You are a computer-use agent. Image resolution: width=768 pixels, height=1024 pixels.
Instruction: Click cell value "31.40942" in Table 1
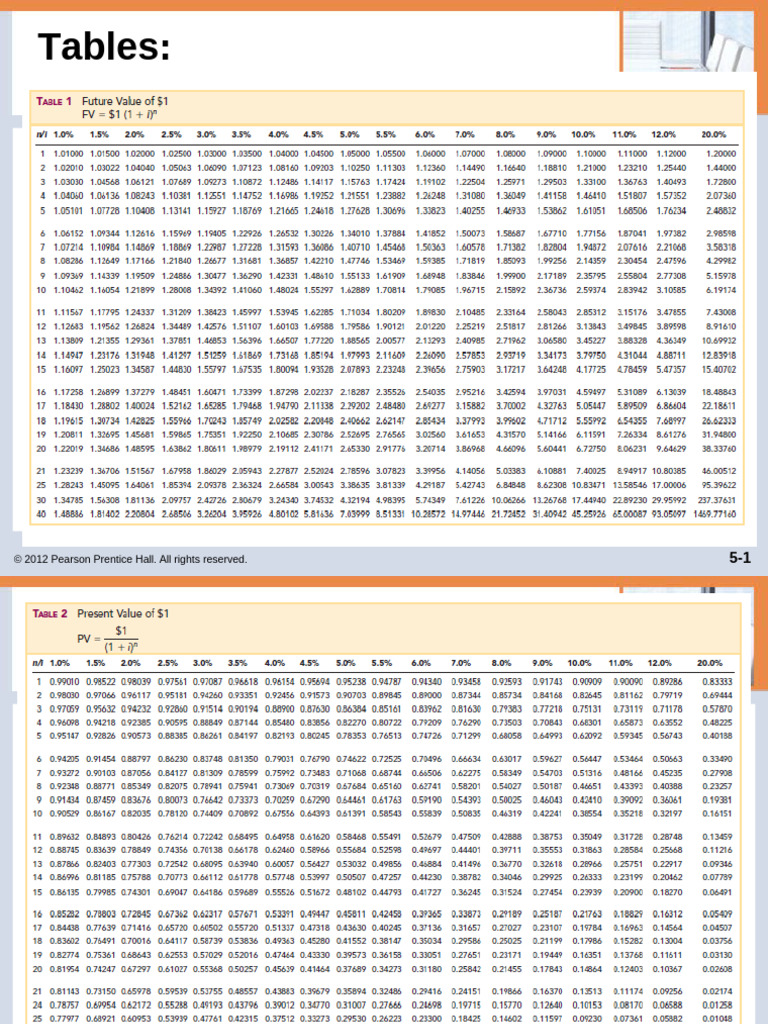(x=551, y=514)
